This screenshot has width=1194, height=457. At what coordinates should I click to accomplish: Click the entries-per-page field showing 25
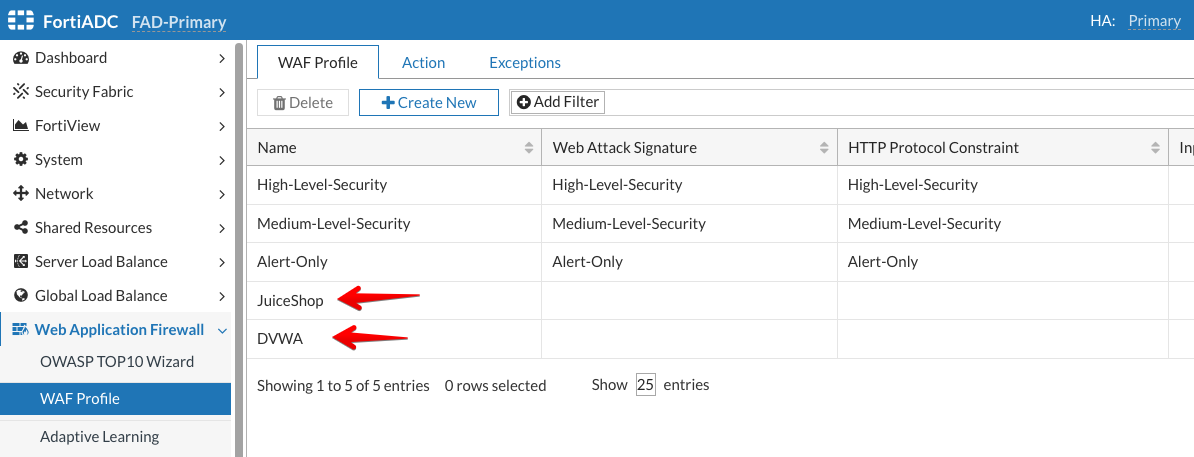coord(645,385)
